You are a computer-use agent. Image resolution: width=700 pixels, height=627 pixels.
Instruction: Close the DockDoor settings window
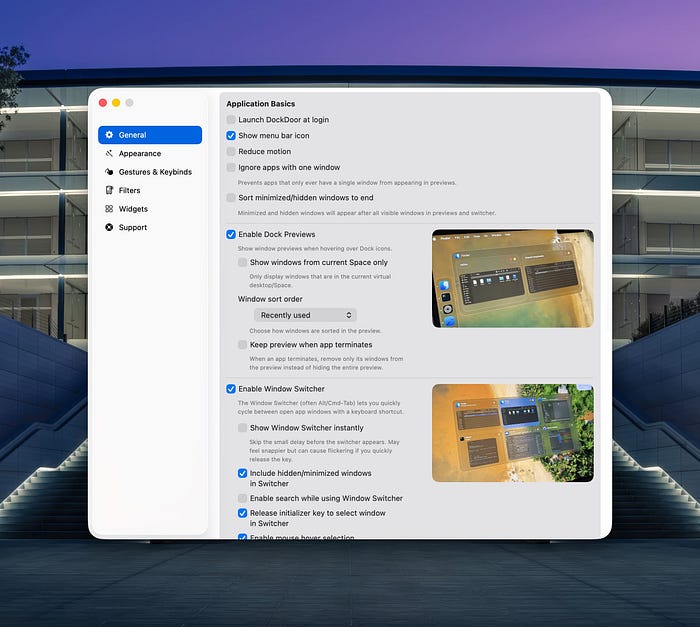click(x=103, y=103)
